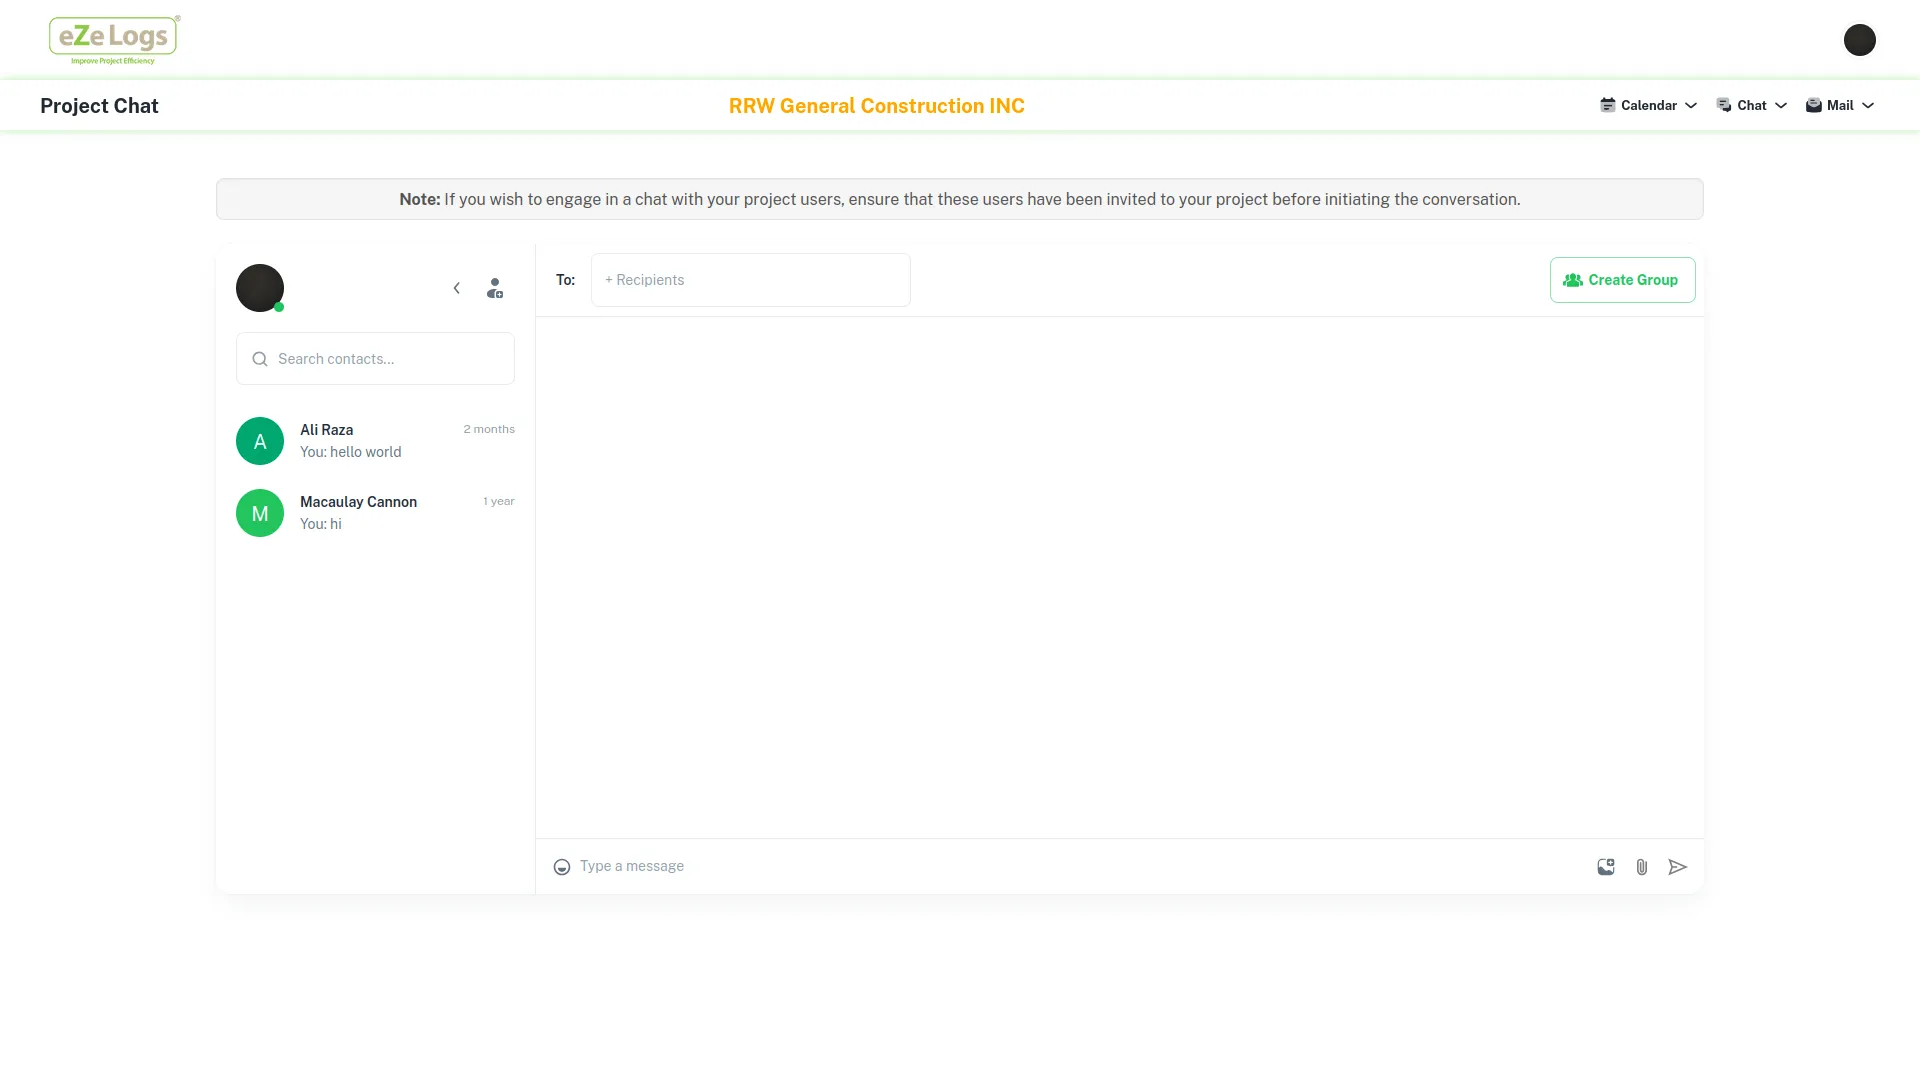Expand the Calendar dropdown
The height and width of the screenshot is (1080, 1920).
coord(1648,105)
